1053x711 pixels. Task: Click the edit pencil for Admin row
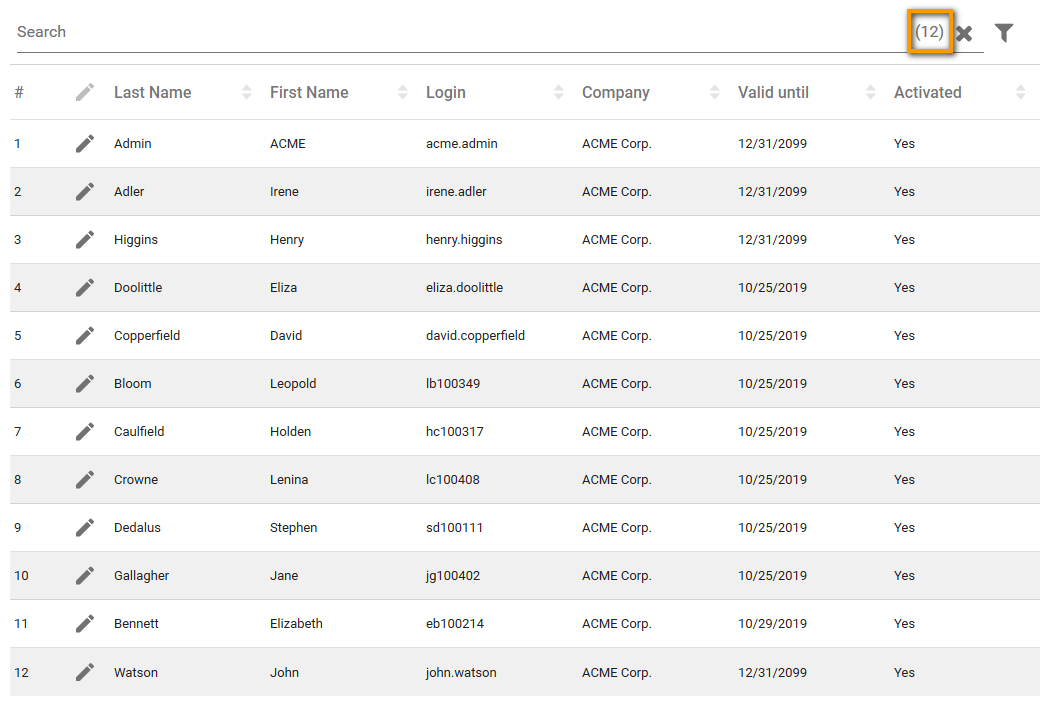(85, 144)
